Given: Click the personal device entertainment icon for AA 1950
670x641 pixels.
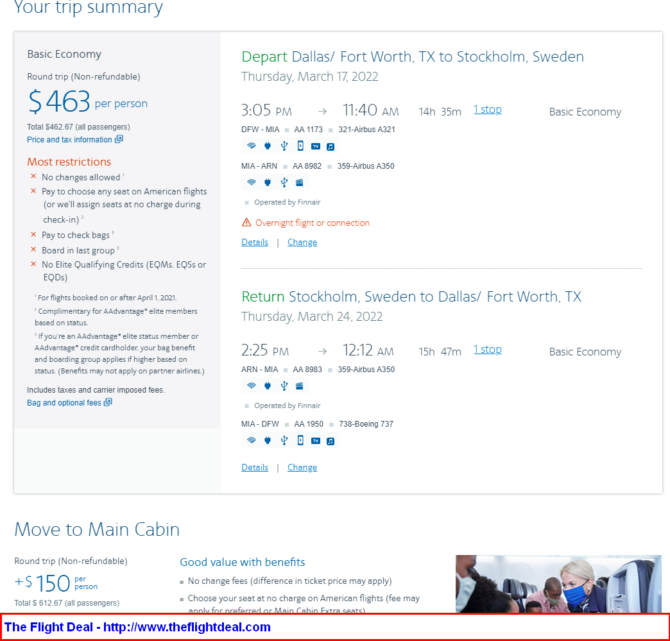Looking at the screenshot, I should 300,440.
